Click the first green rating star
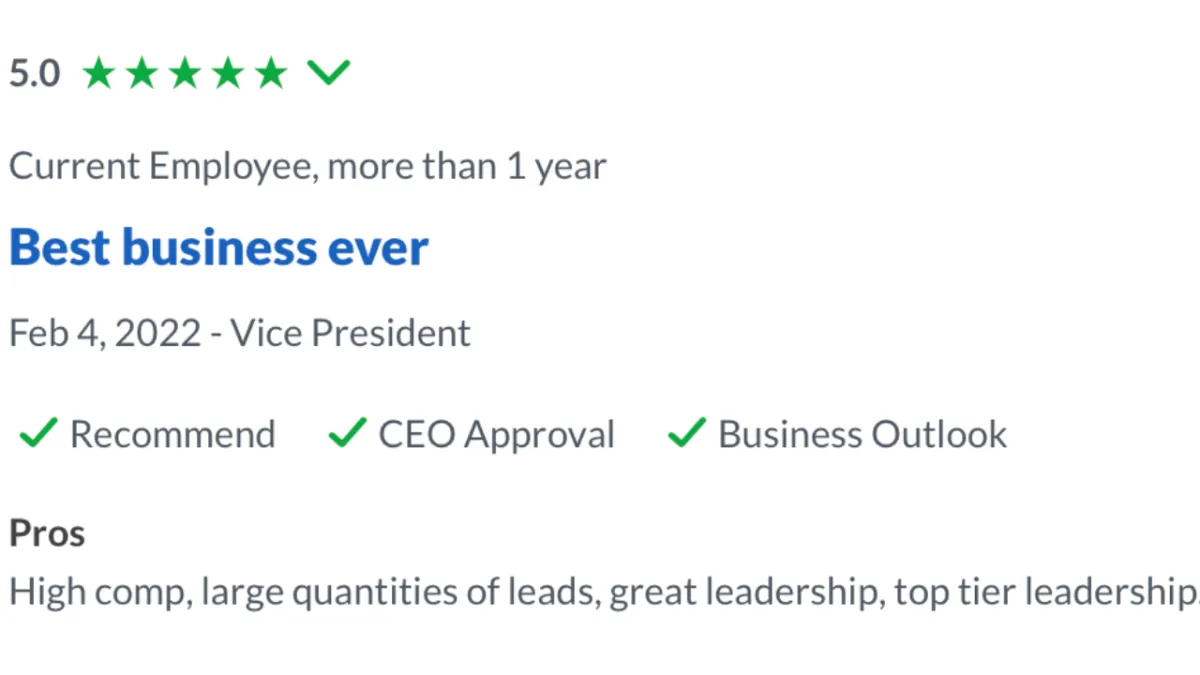Image resolution: width=1200 pixels, height=675 pixels. click(x=99, y=73)
